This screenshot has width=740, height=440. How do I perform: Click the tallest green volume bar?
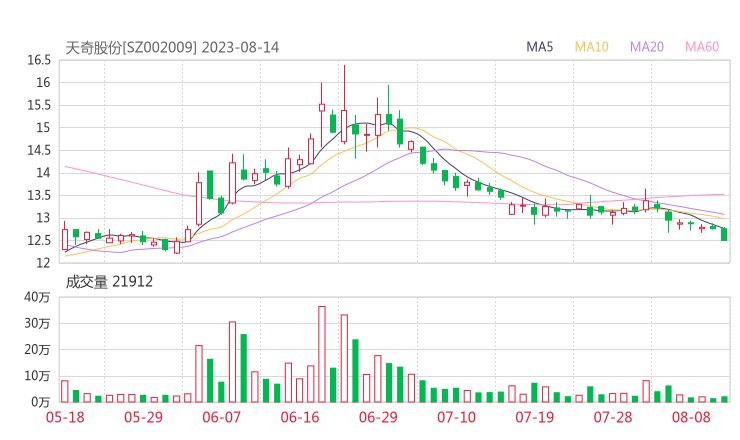point(244,368)
